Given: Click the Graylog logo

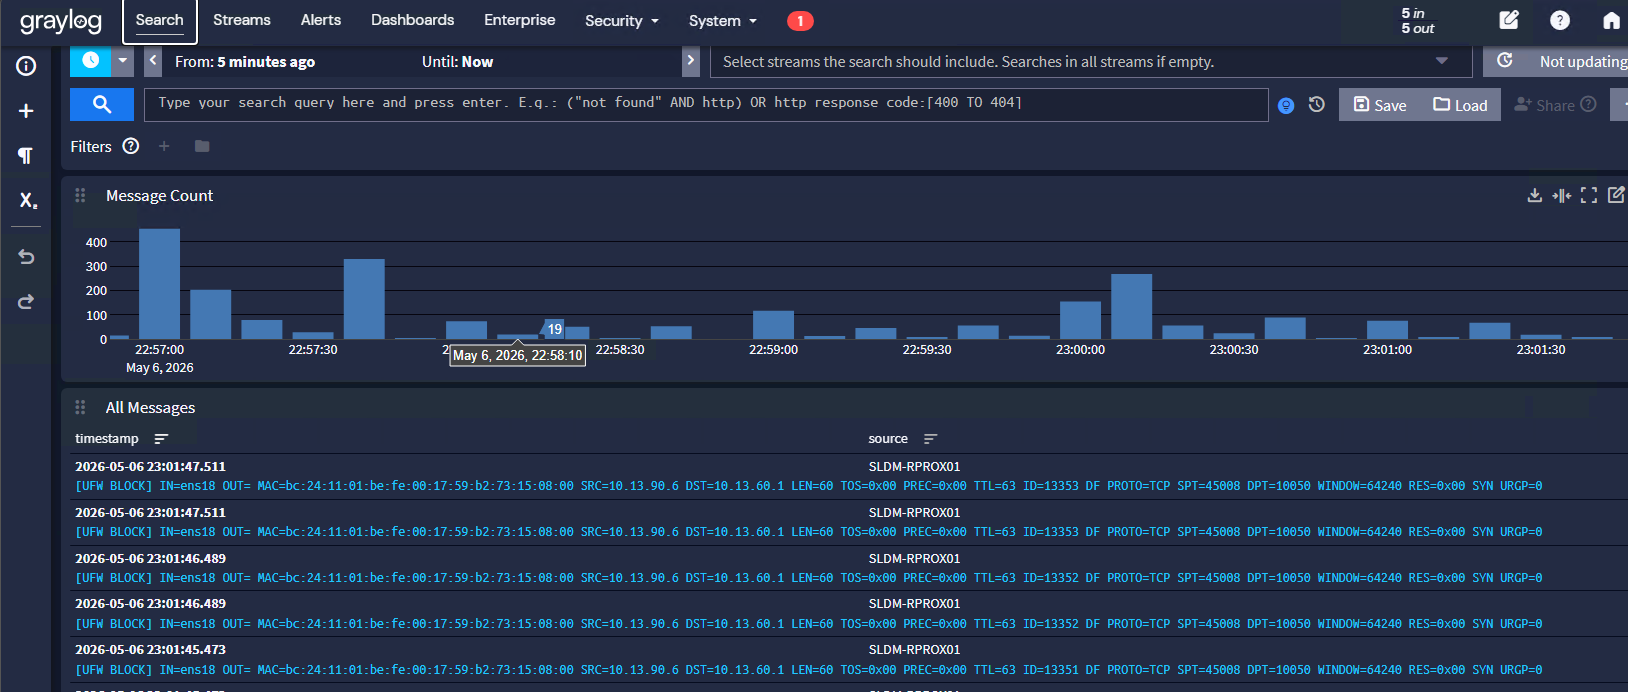Looking at the screenshot, I should 60,21.
